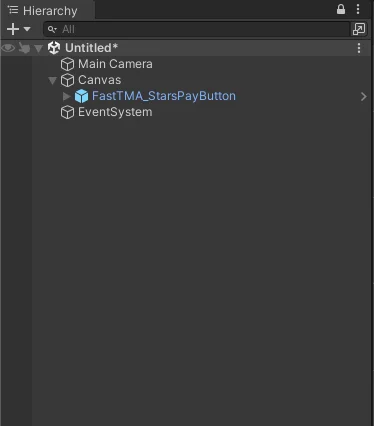Click the search magnifier filter icon
374x426 pixels.
click(x=52, y=29)
